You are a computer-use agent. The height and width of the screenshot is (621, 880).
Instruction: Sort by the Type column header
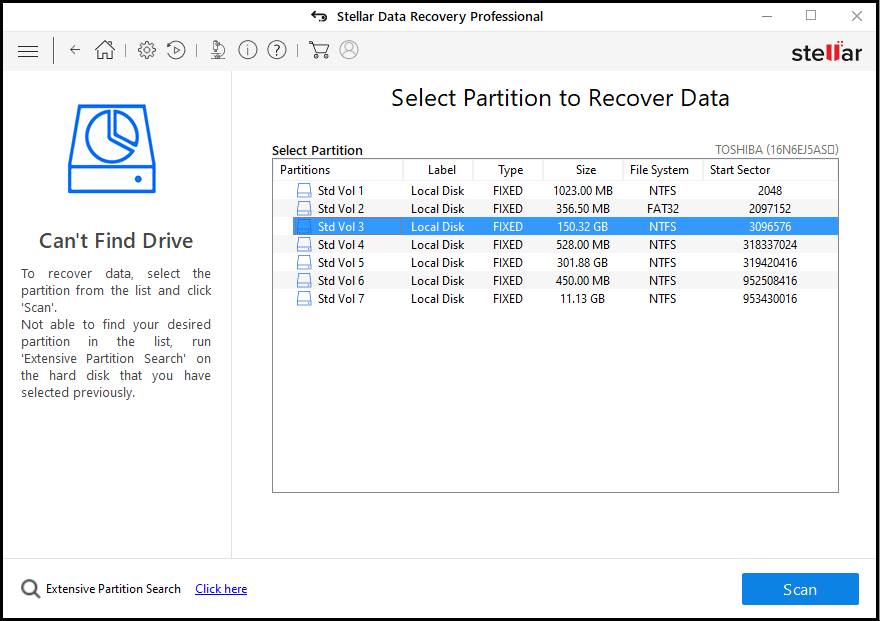click(x=508, y=170)
